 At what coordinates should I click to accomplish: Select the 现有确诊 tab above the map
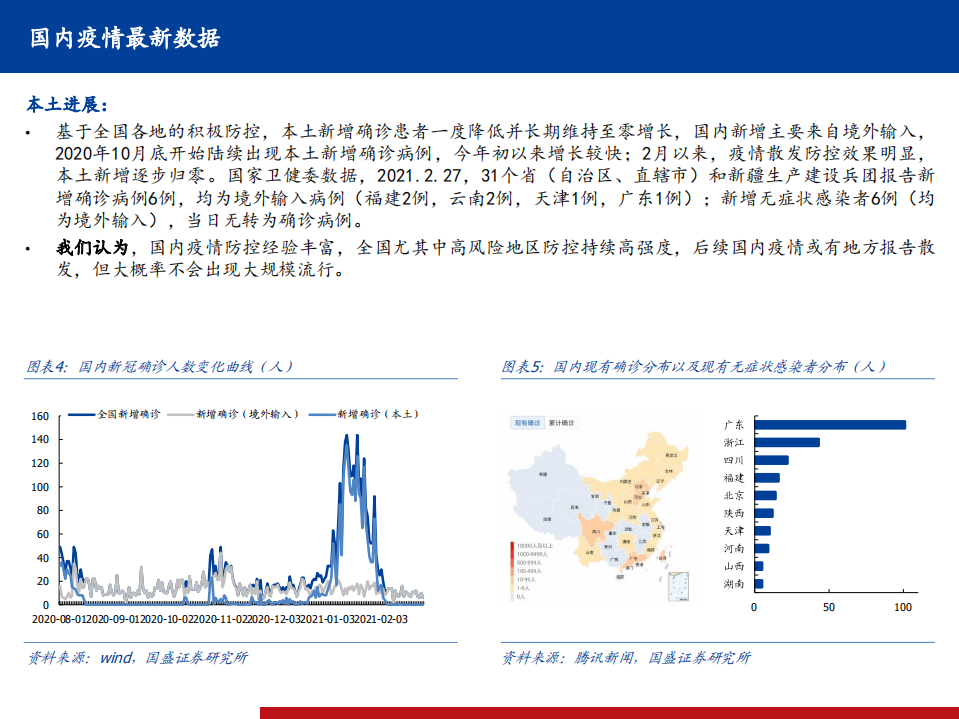(x=525, y=423)
